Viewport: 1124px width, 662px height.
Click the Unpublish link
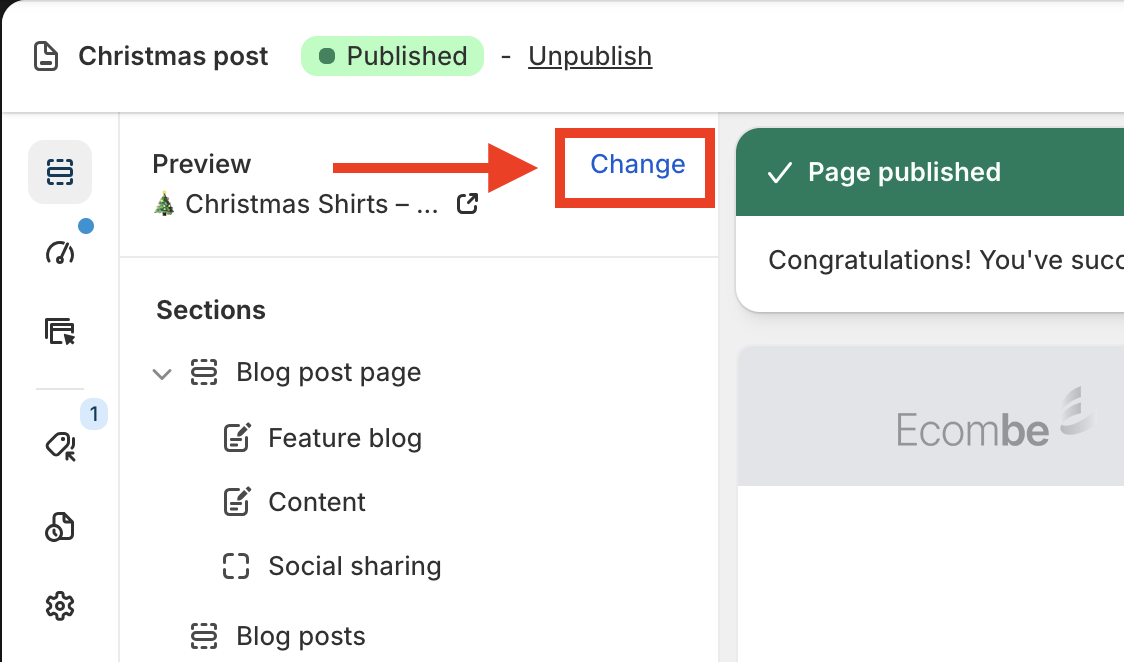pos(590,57)
